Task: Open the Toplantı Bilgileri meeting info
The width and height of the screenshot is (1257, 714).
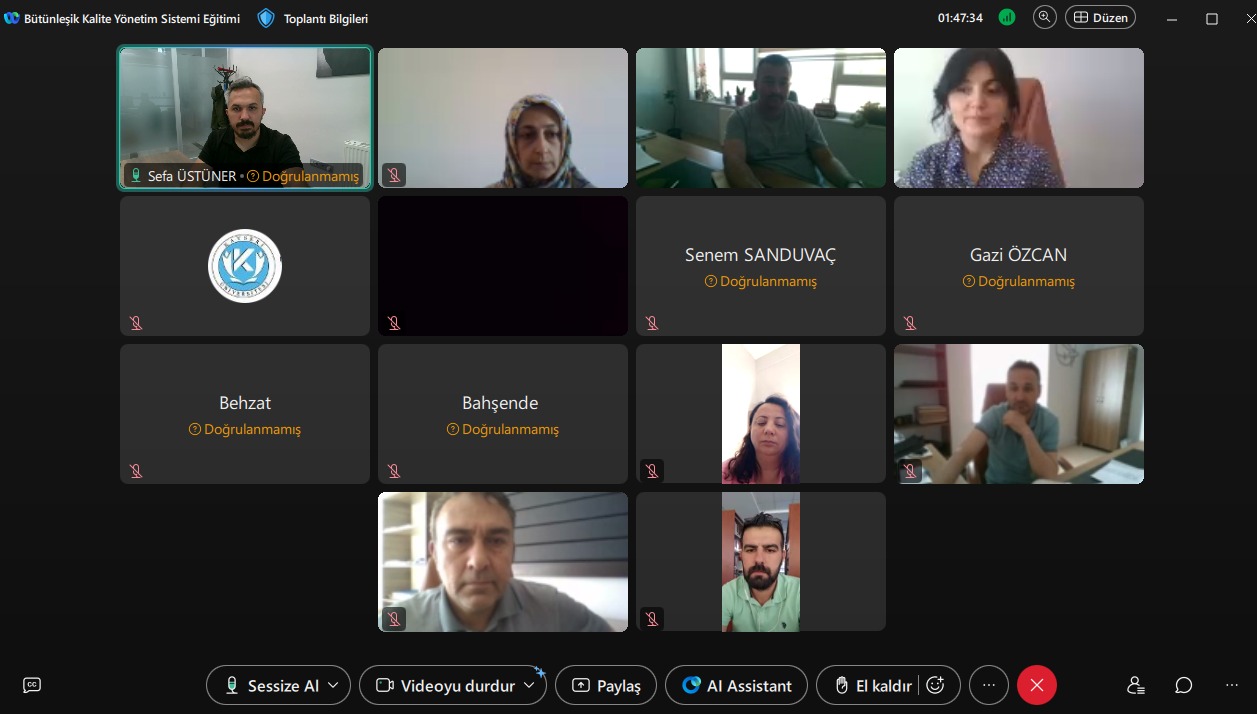Action: pyautogui.click(x=326, y=18)
